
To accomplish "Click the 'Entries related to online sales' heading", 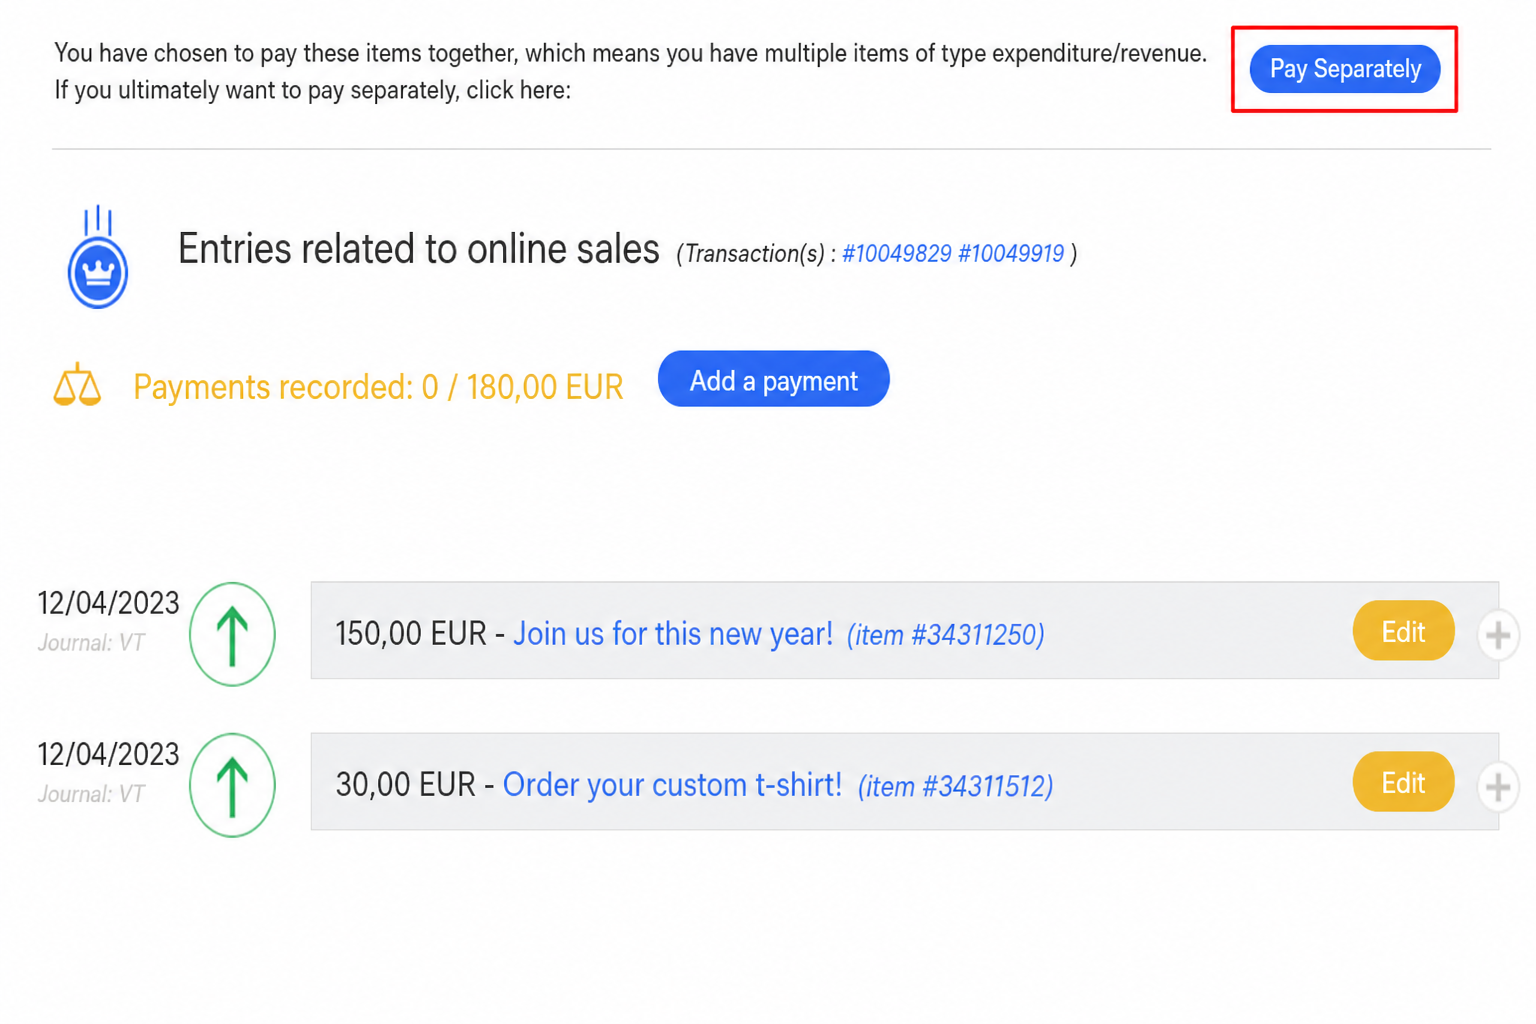I will (x=418, y=249).
